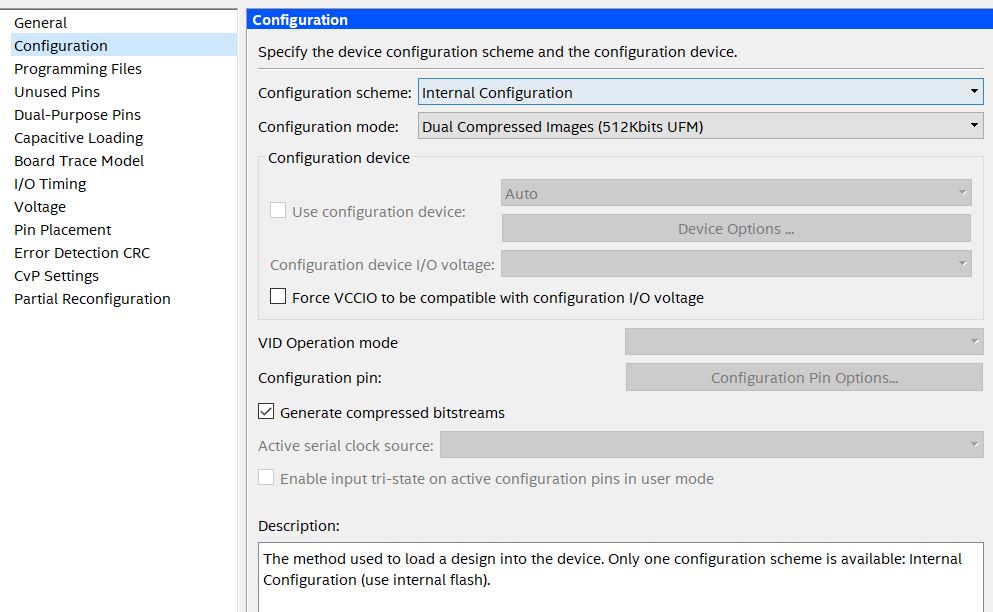Screen dimensions: 993x612
Task: Open the Configuration scheme dropdown
Action: point(700,92)
